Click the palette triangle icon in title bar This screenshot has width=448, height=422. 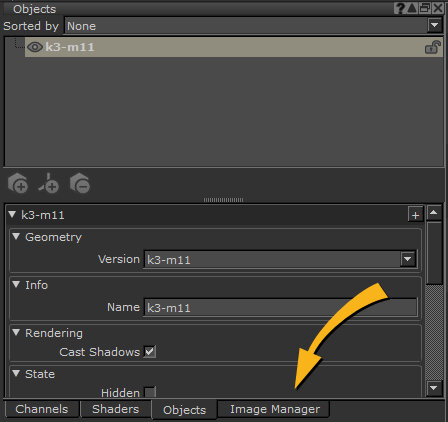(x=412, y=8)
